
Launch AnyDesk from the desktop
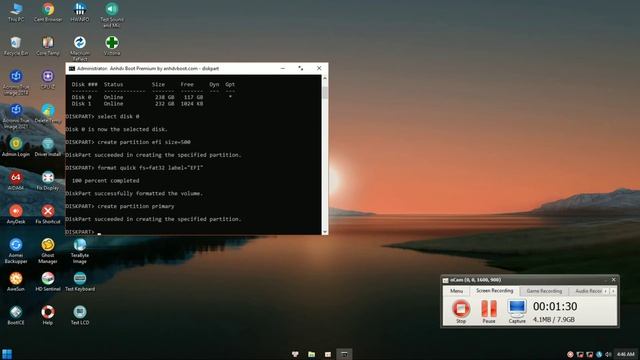(x=16, y=214)
